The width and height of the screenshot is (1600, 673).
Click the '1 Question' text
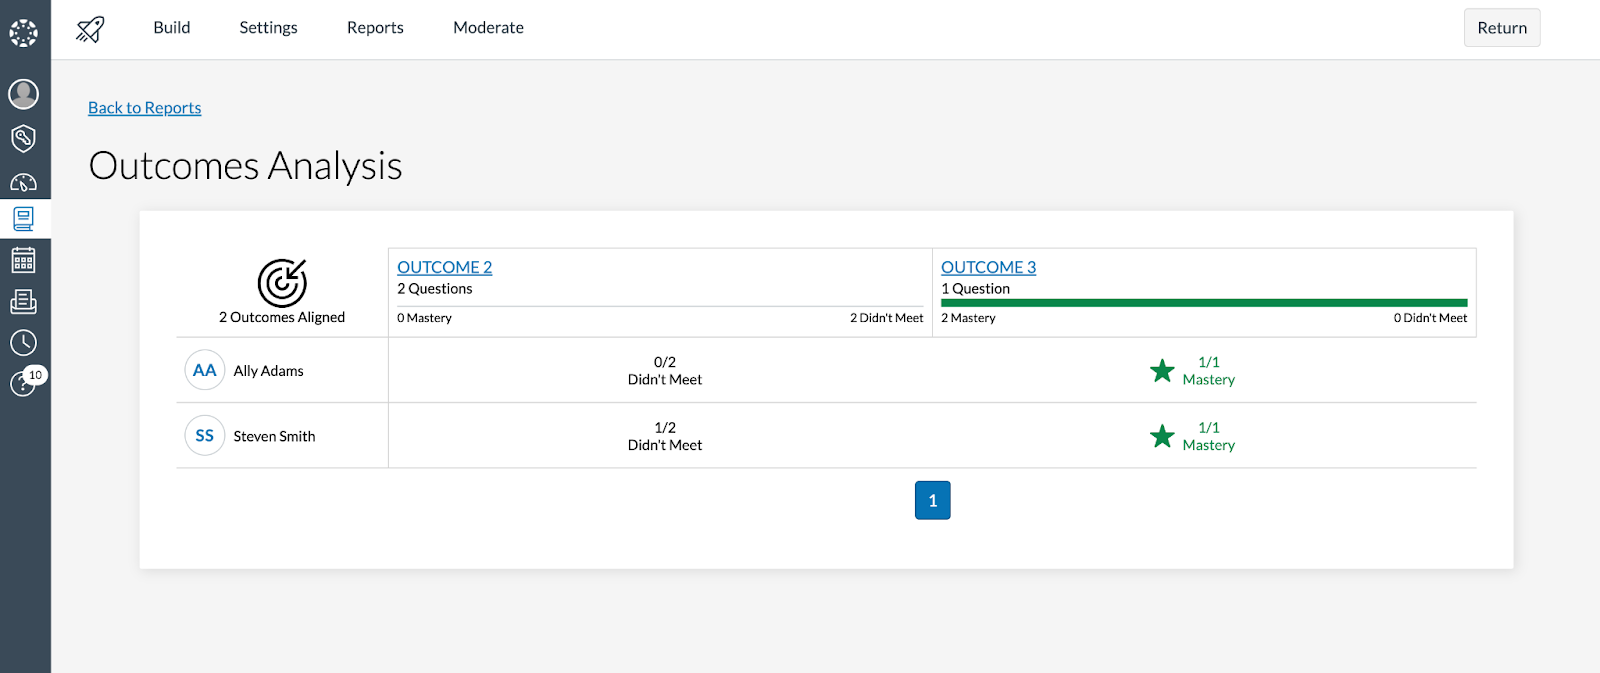click(x=975, y=288)
